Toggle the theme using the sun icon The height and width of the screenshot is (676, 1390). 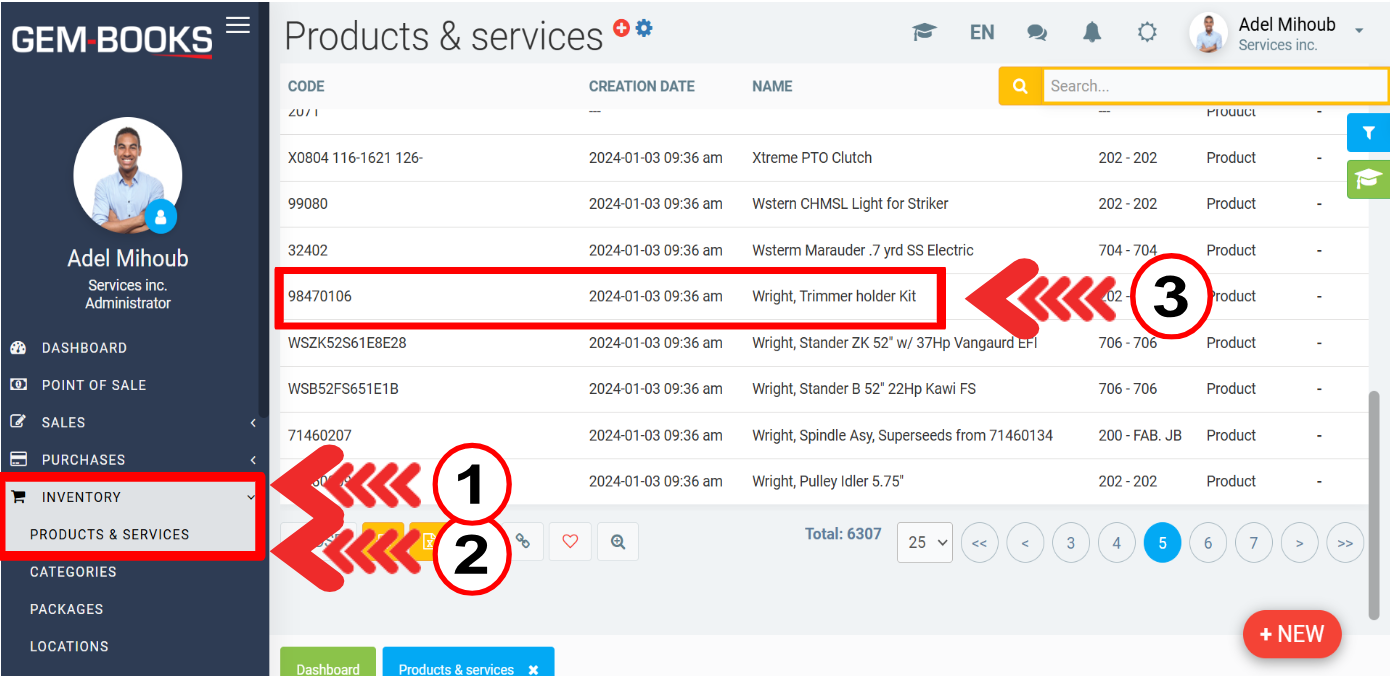click(x=1147, y=32)
